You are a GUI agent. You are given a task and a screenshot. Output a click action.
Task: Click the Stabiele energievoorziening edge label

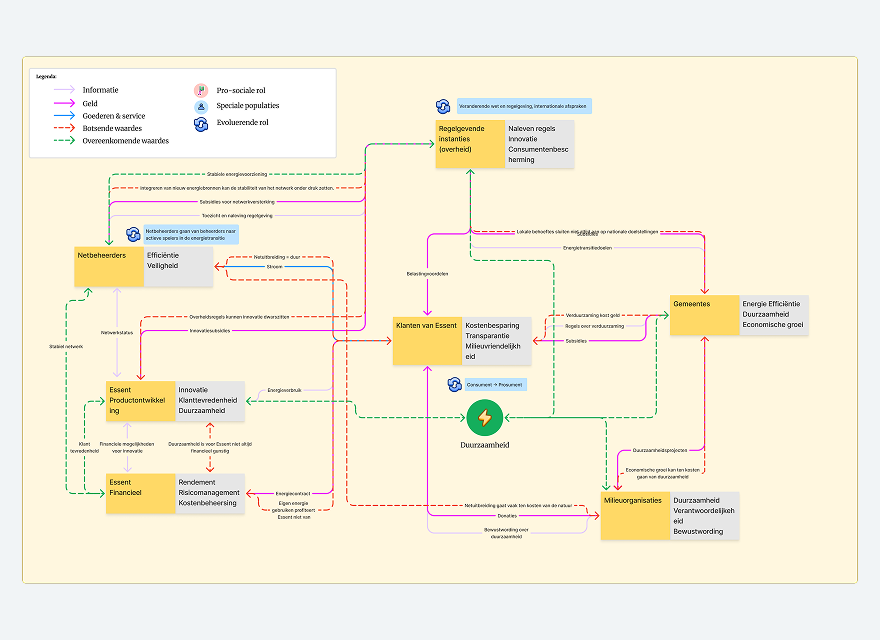(236, 174)
